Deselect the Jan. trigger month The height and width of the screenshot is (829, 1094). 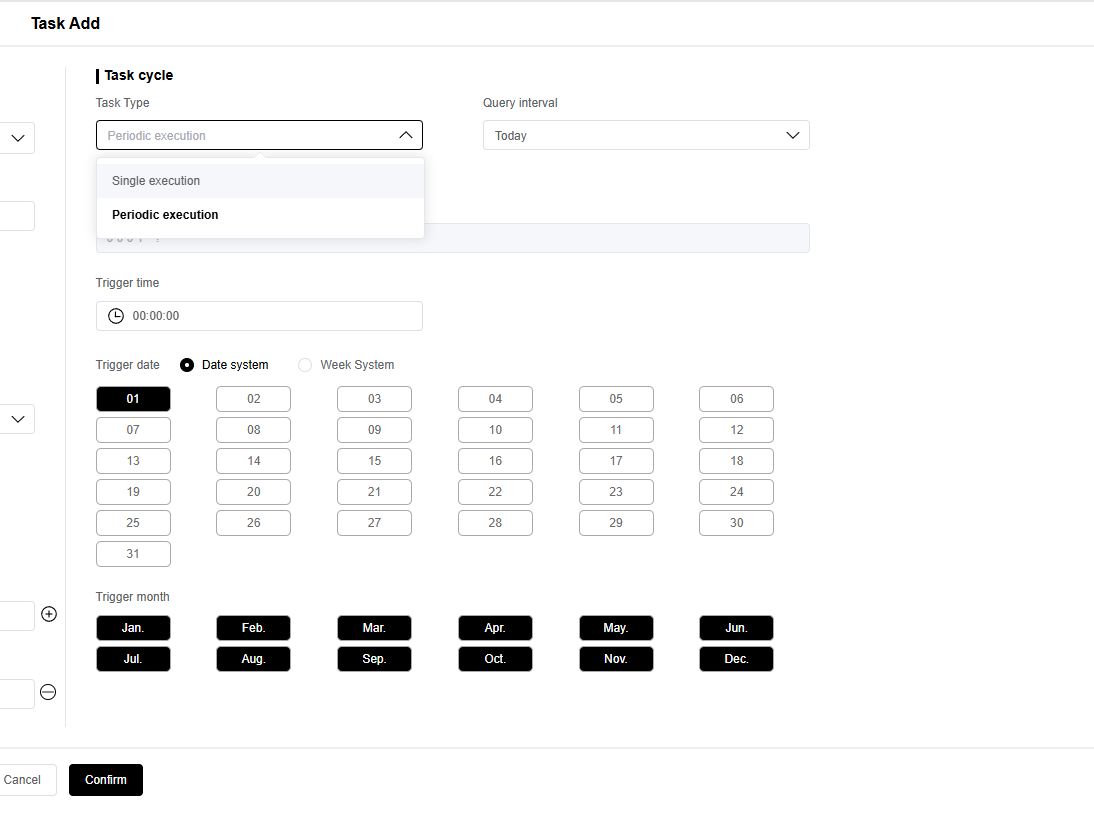pyautogui.click(x=133, y=628)
